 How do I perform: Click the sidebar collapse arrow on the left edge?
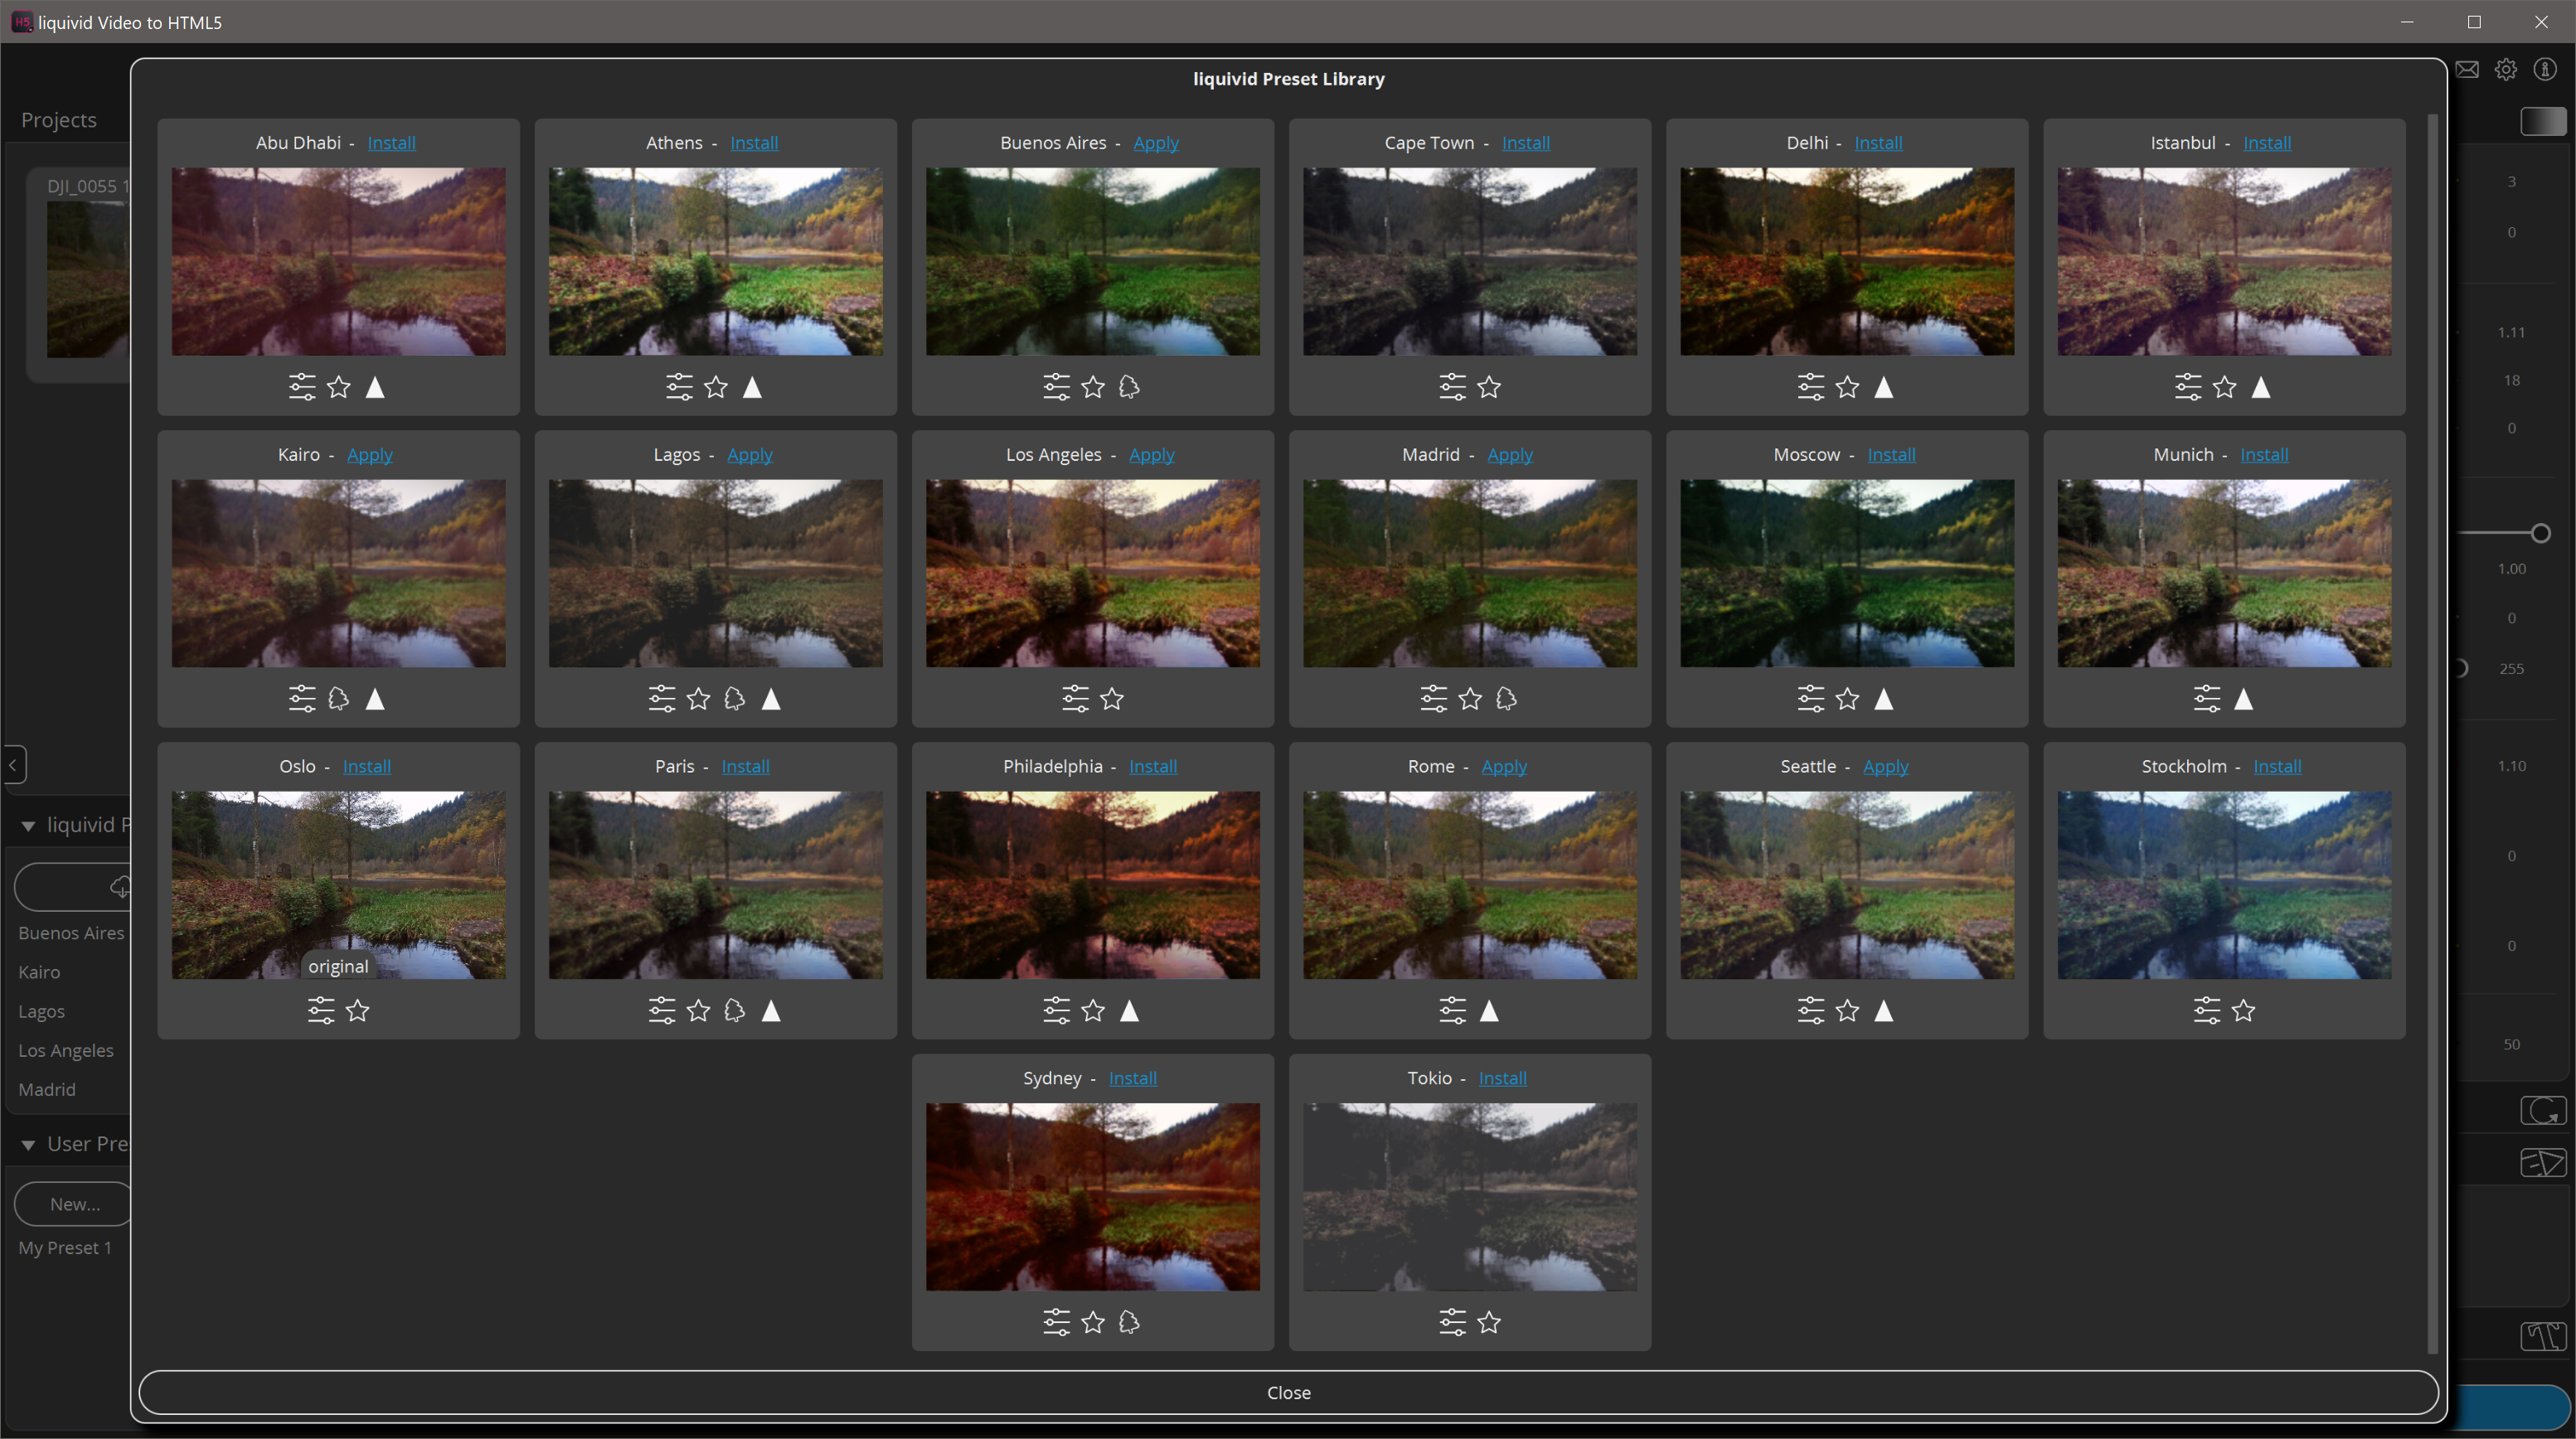point(14,764)
